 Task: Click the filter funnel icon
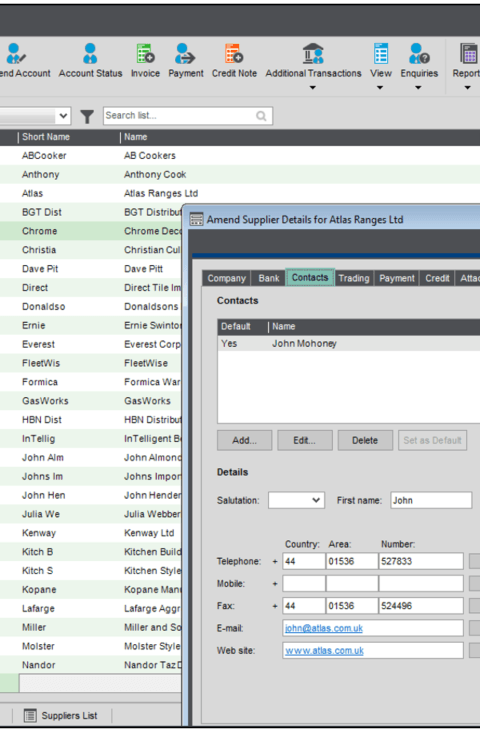coord(87,116)
